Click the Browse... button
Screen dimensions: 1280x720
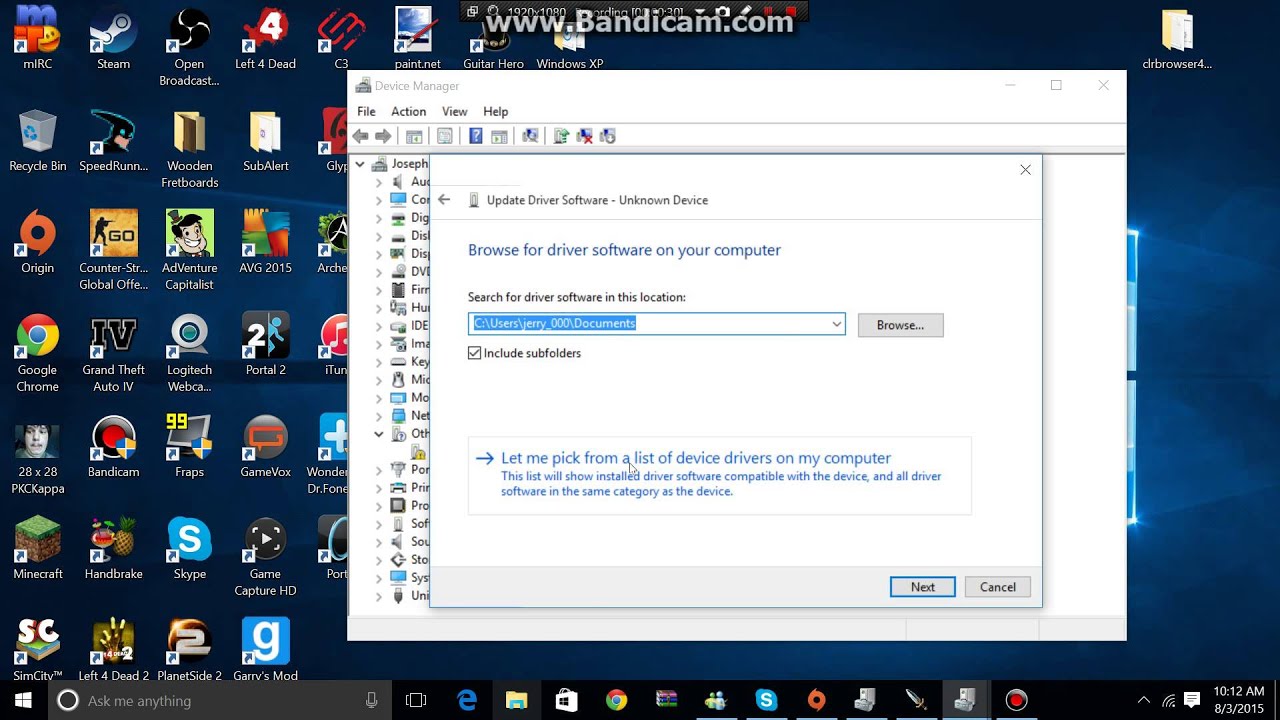pos(900,325)
